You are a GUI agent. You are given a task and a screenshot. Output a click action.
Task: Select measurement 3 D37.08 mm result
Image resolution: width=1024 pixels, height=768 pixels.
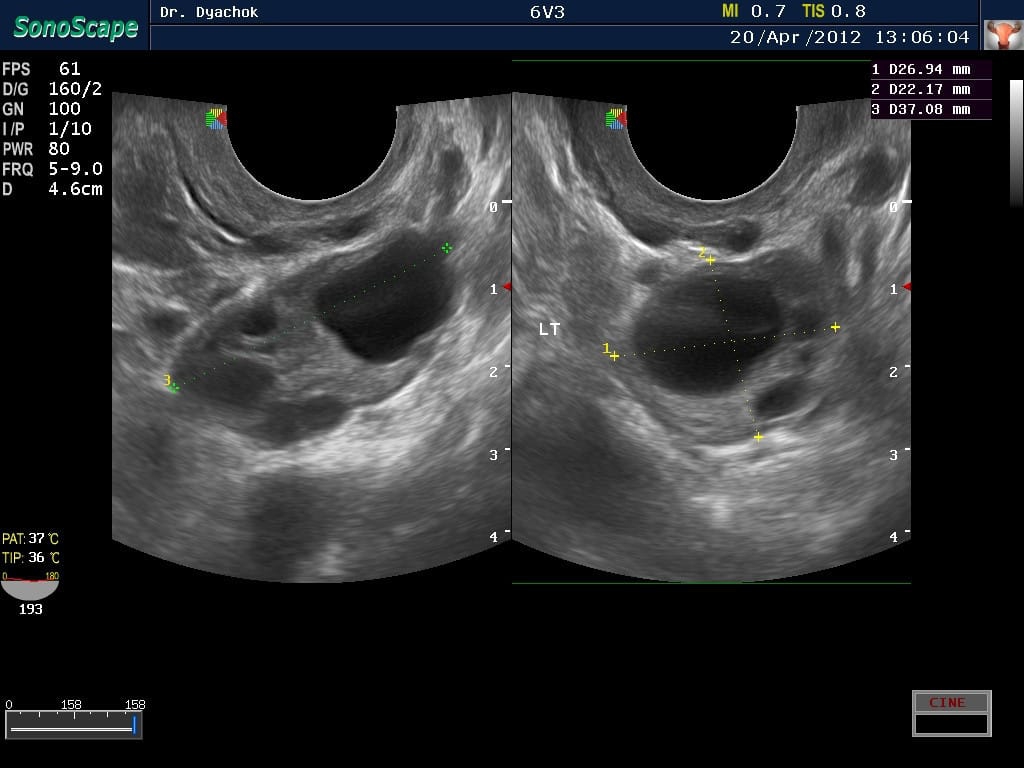(x=931, y=110)
